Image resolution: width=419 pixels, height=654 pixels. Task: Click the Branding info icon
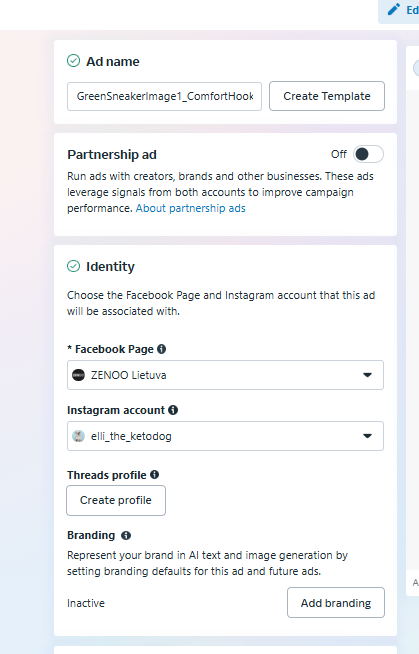click(126, 535)
